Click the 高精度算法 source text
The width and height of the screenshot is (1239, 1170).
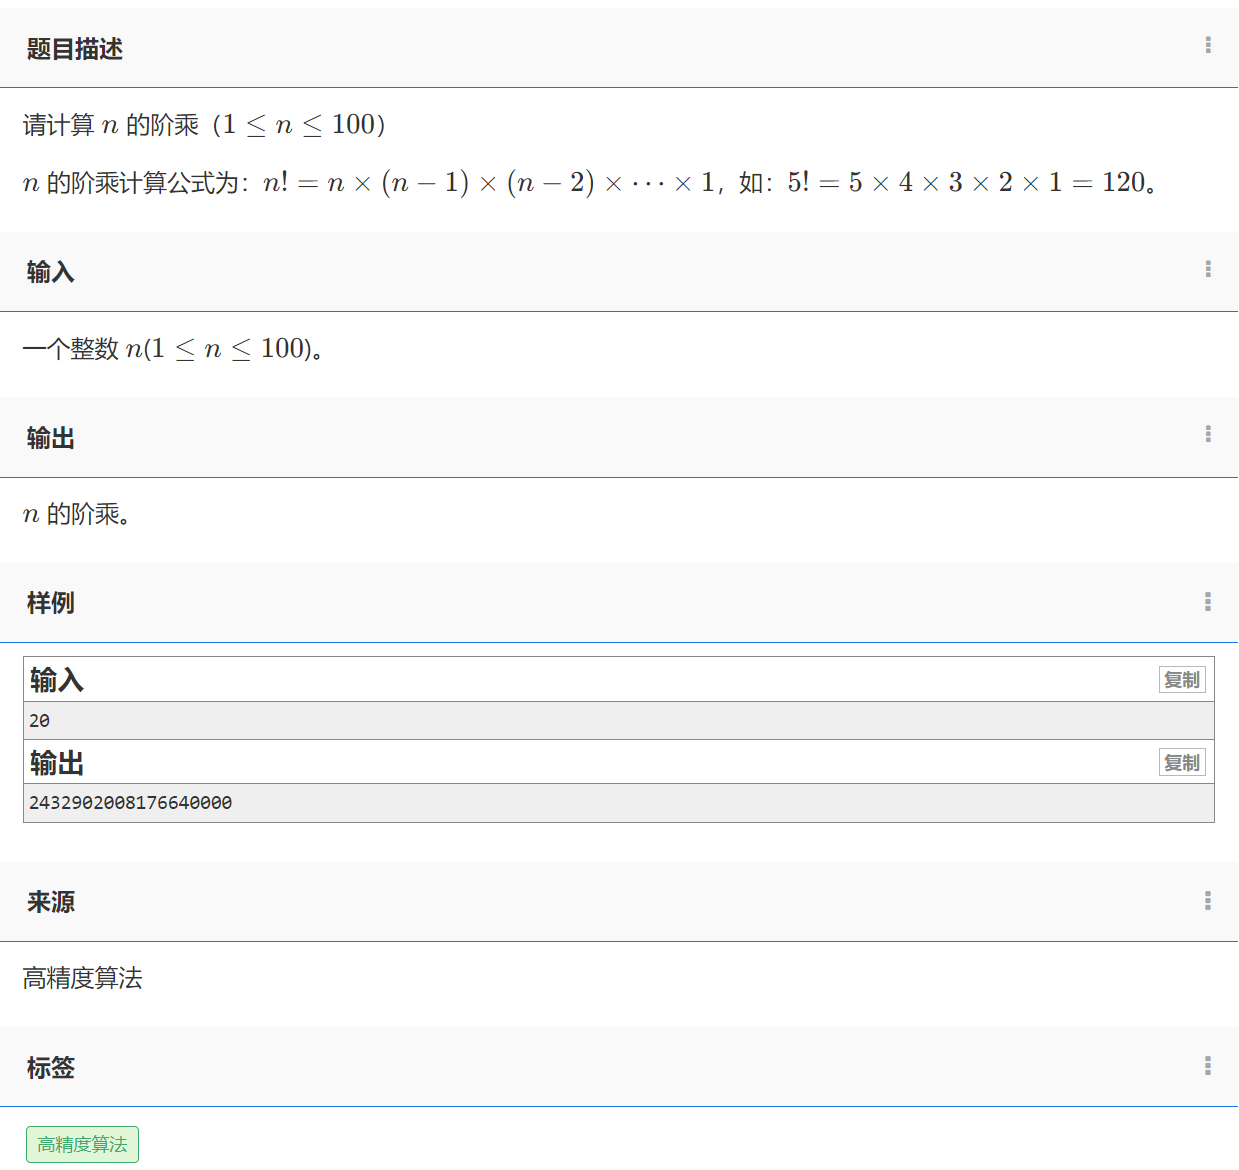81,979
